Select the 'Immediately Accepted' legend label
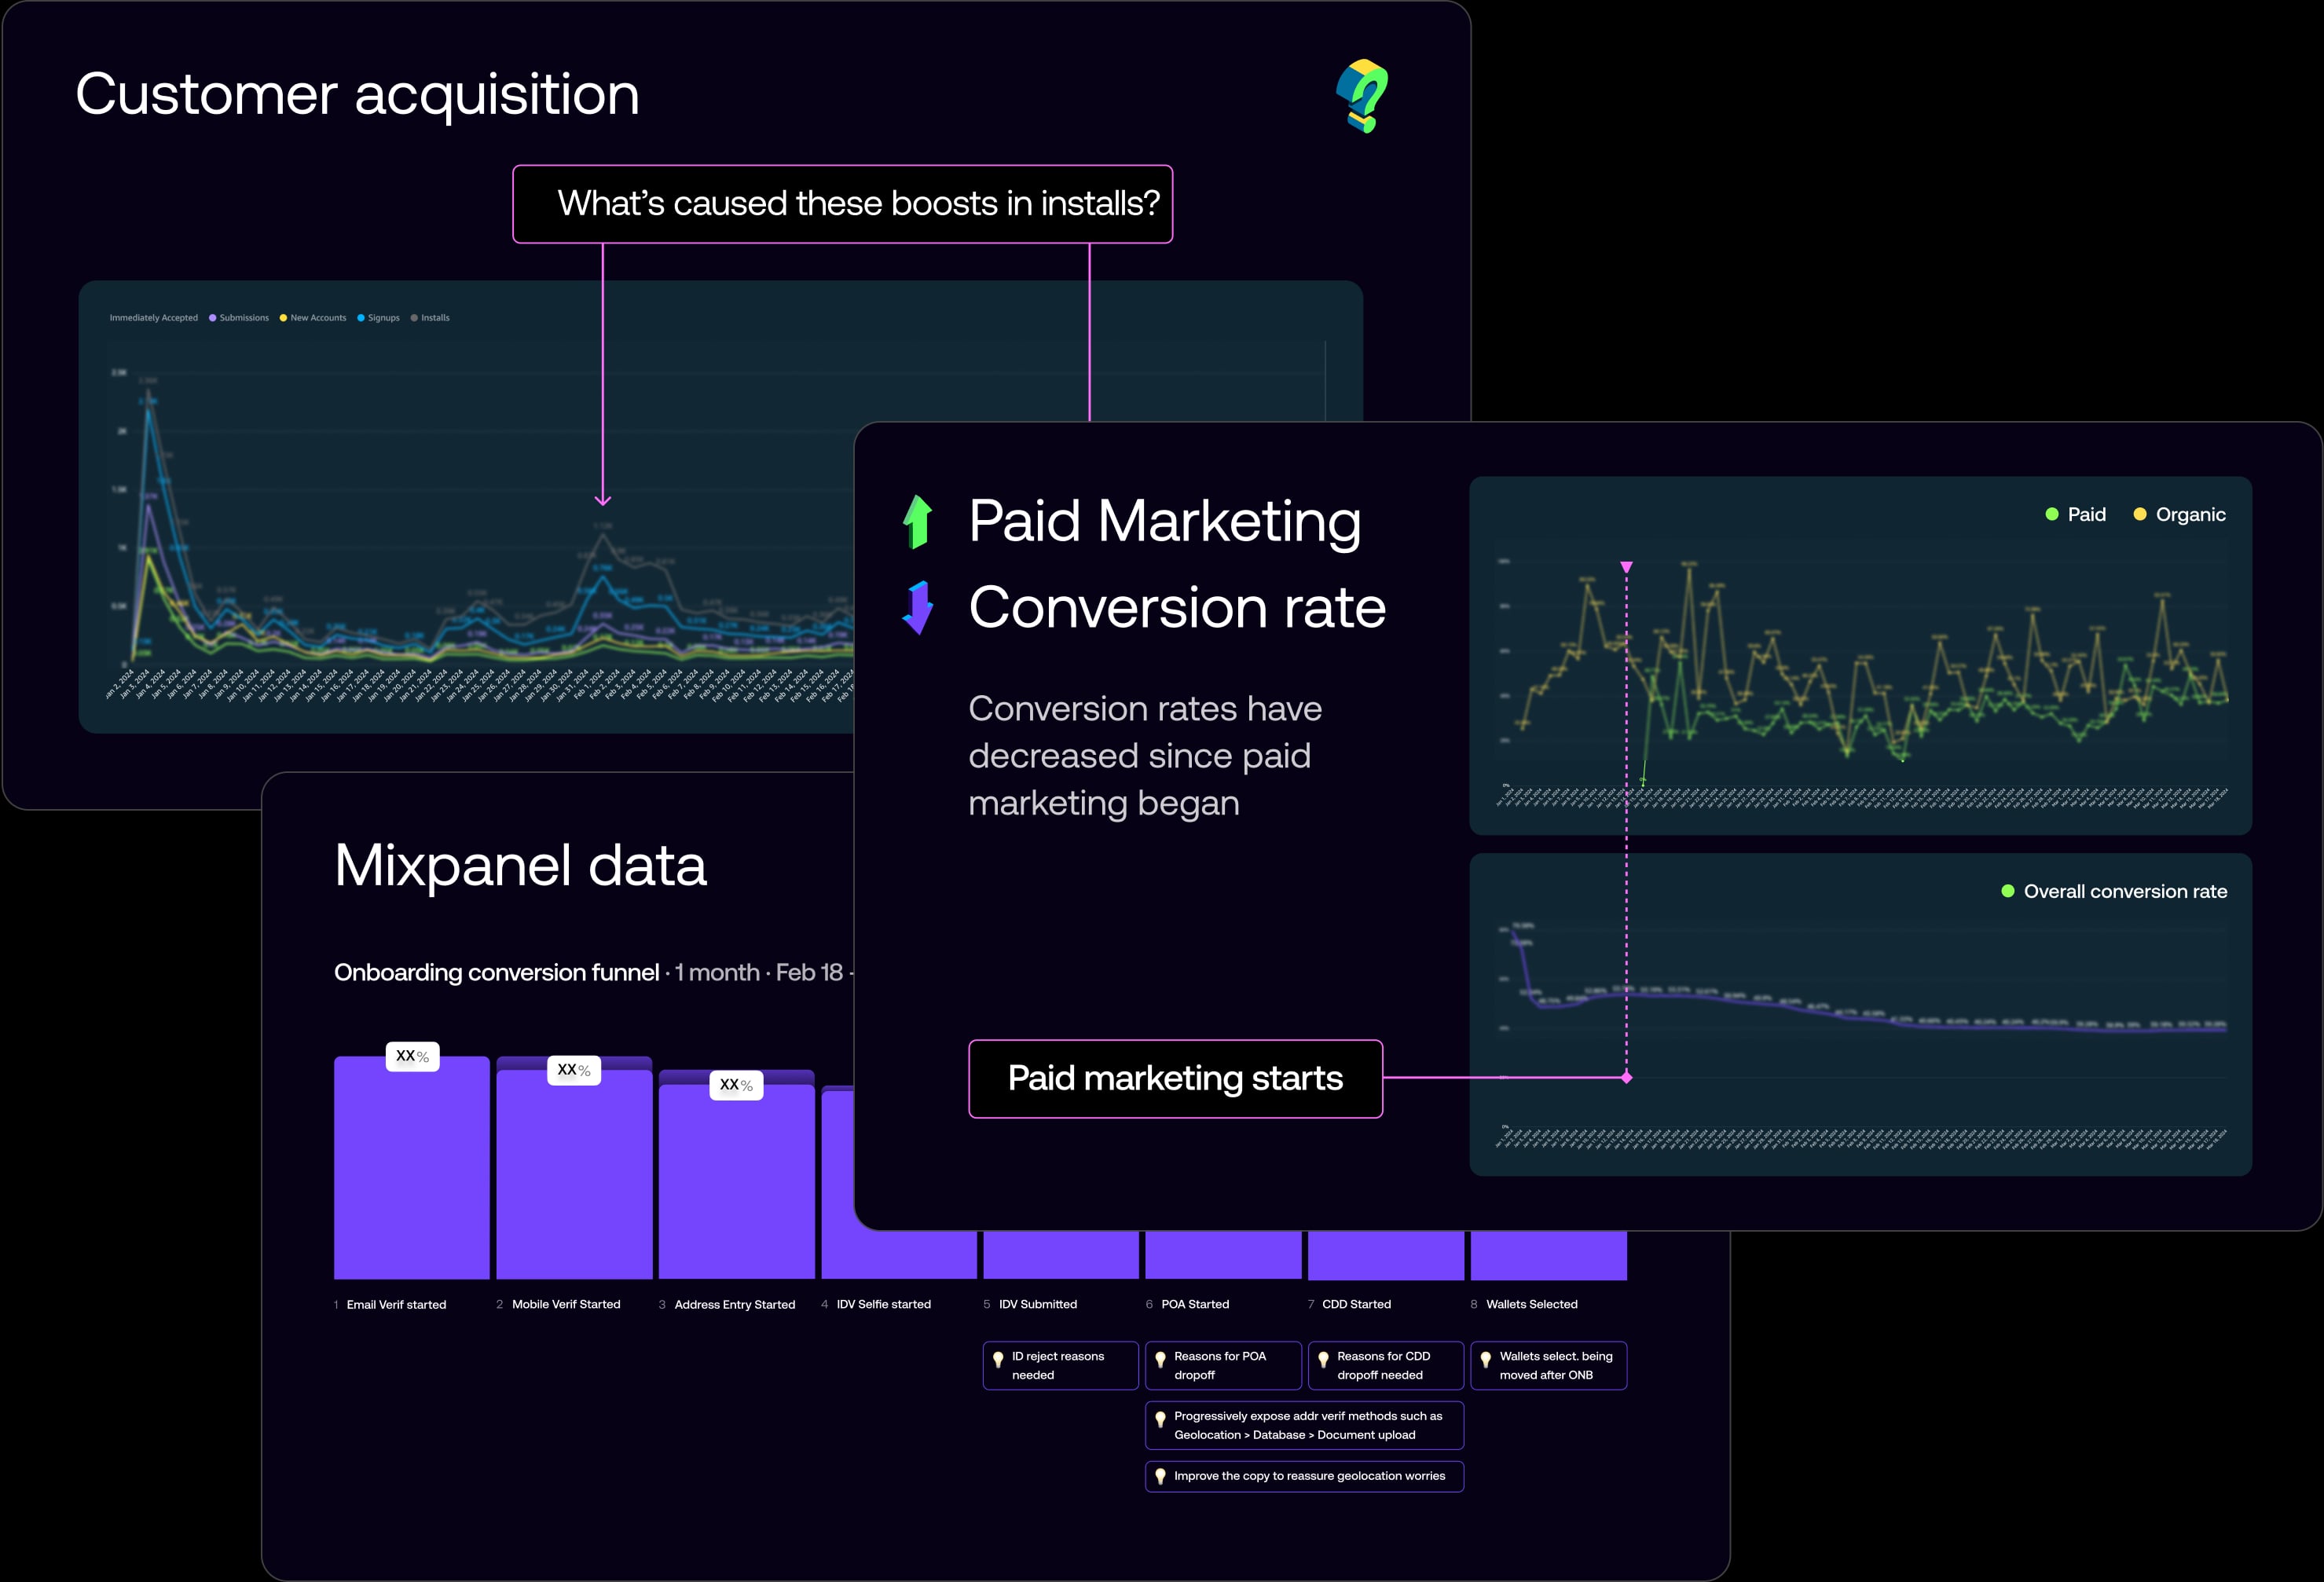Image resolution: width=2324 pixels, height=1582 pixels. pos(155,318)
